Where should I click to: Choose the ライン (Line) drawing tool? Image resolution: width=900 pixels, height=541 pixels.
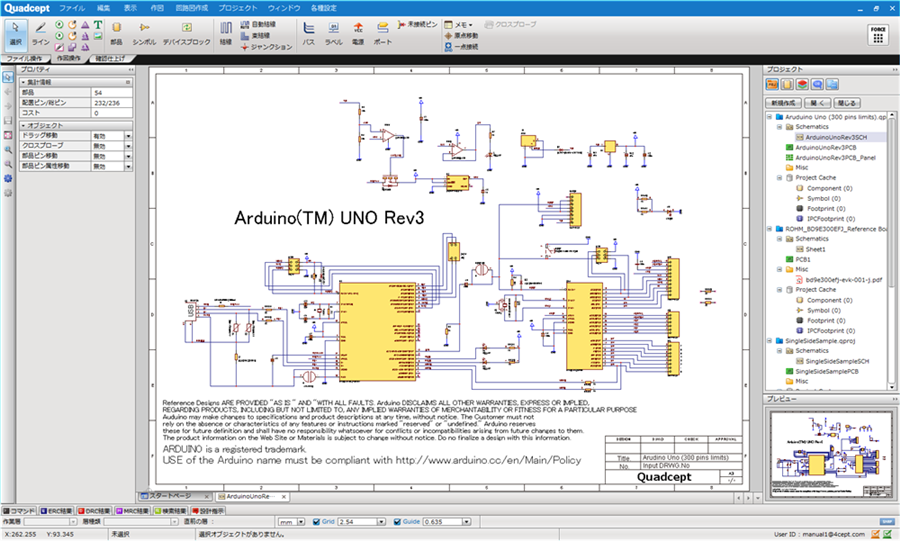(40, 31)
